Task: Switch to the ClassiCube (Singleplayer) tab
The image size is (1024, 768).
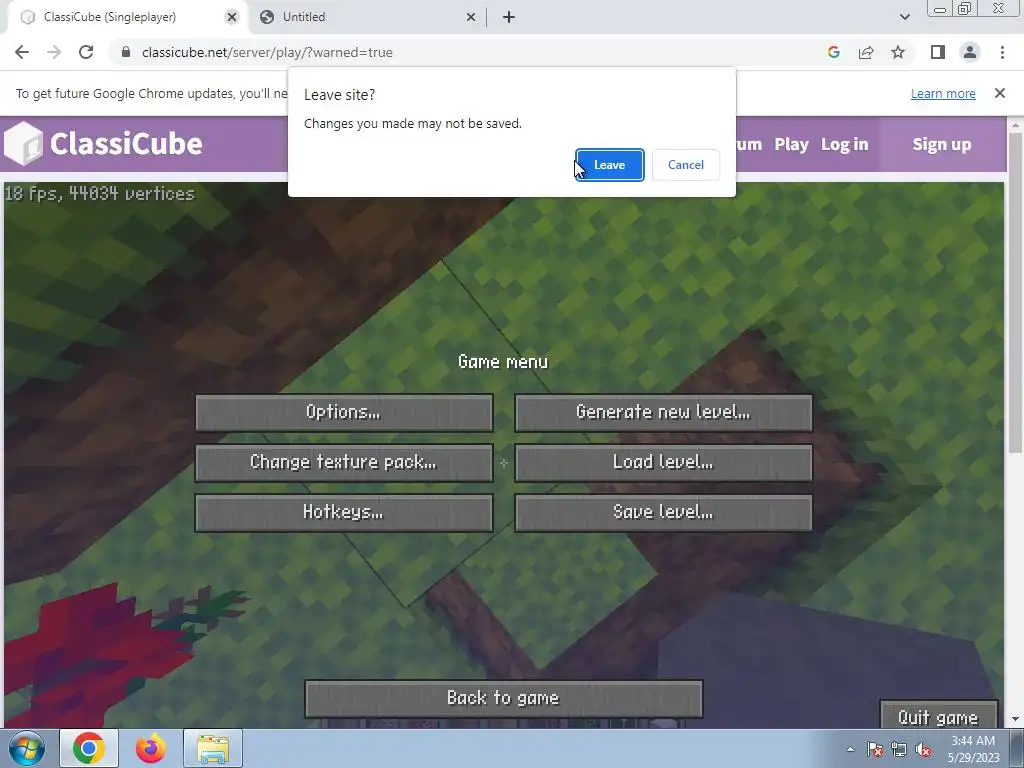Action: [124, 17]
